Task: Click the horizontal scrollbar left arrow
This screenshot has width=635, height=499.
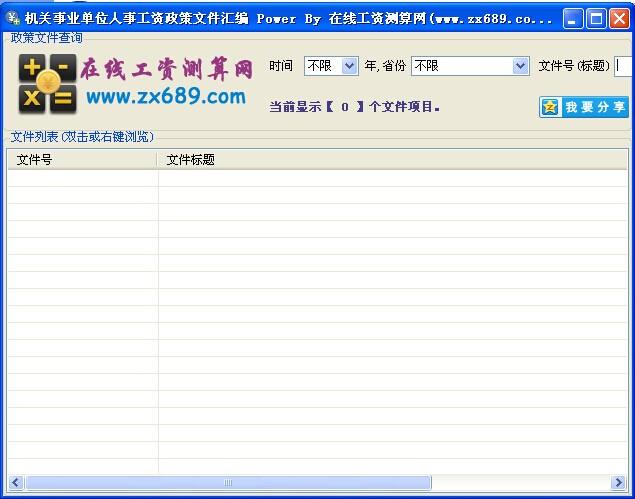Action: click(16, 483)
